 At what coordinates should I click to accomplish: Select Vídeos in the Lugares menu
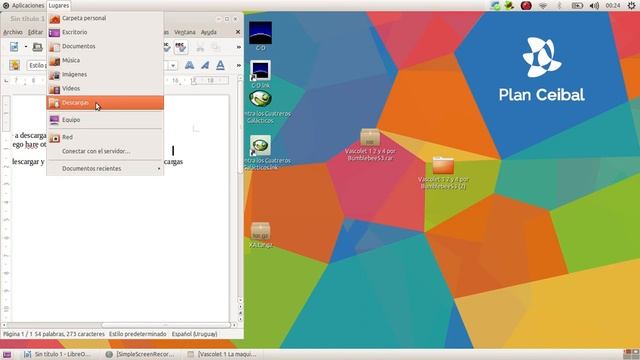click(105, 89)
